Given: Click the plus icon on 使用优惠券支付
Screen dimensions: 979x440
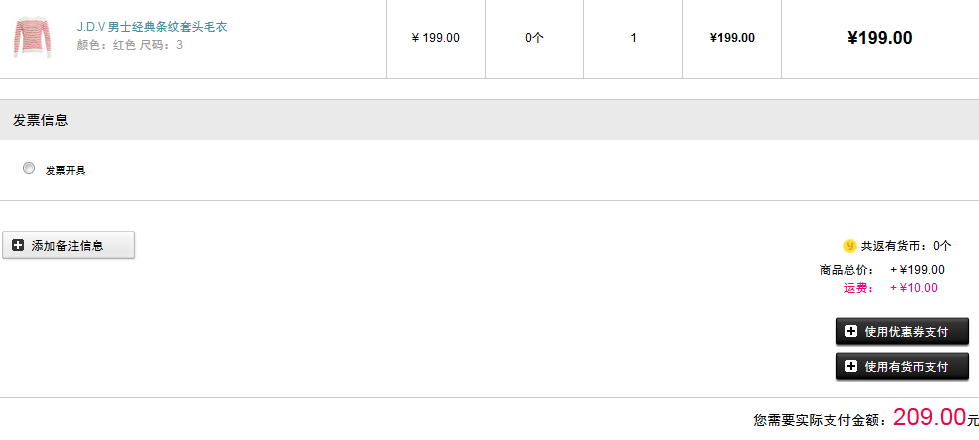Looking at the screenshot, I should [851, 331].
